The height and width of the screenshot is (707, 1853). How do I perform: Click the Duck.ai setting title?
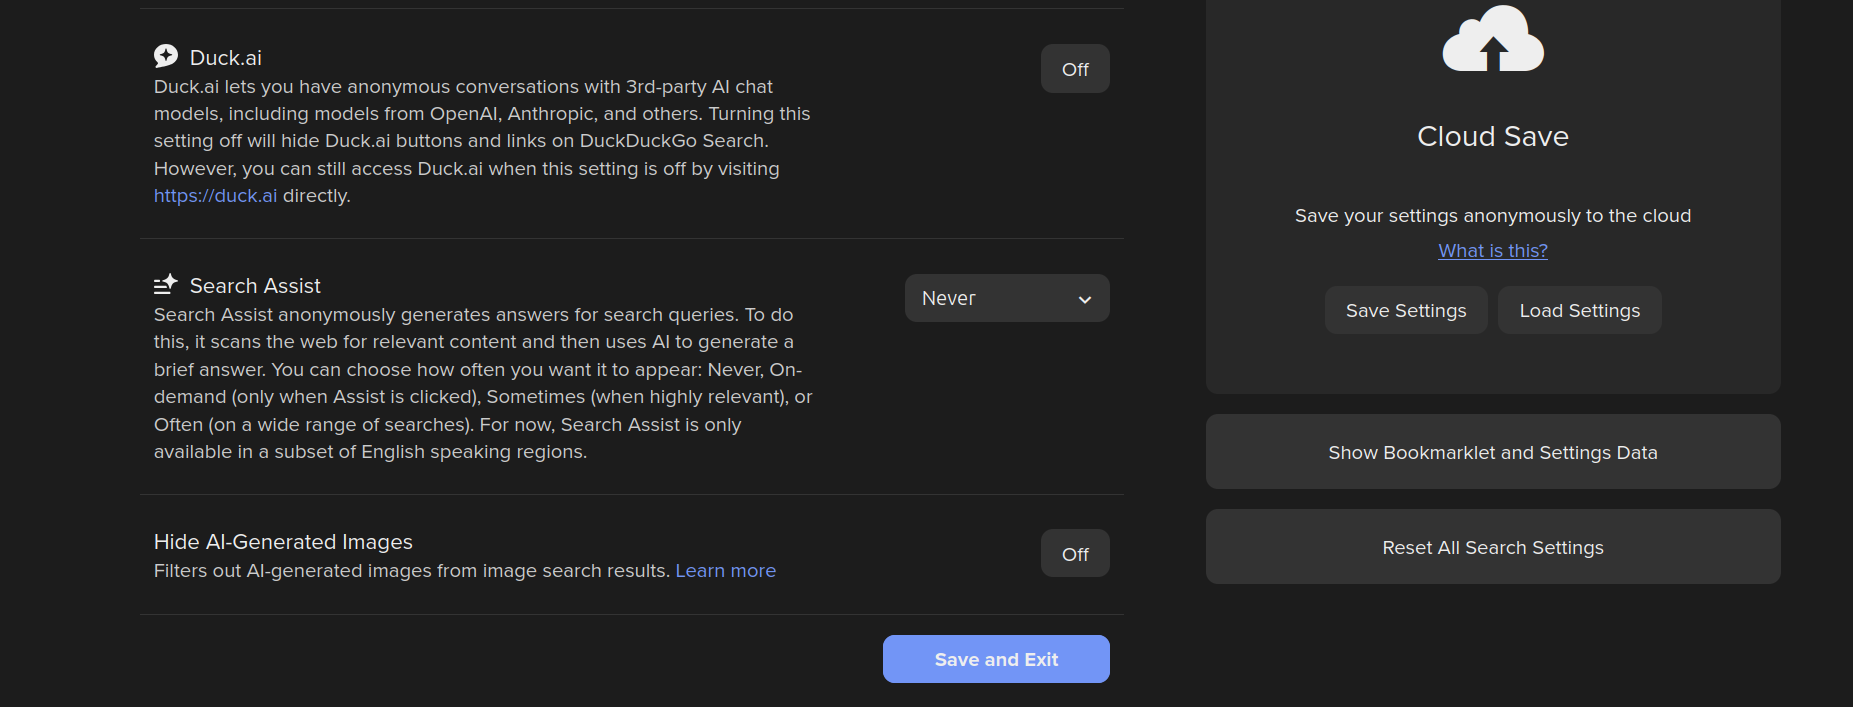[x=226, y=58]
